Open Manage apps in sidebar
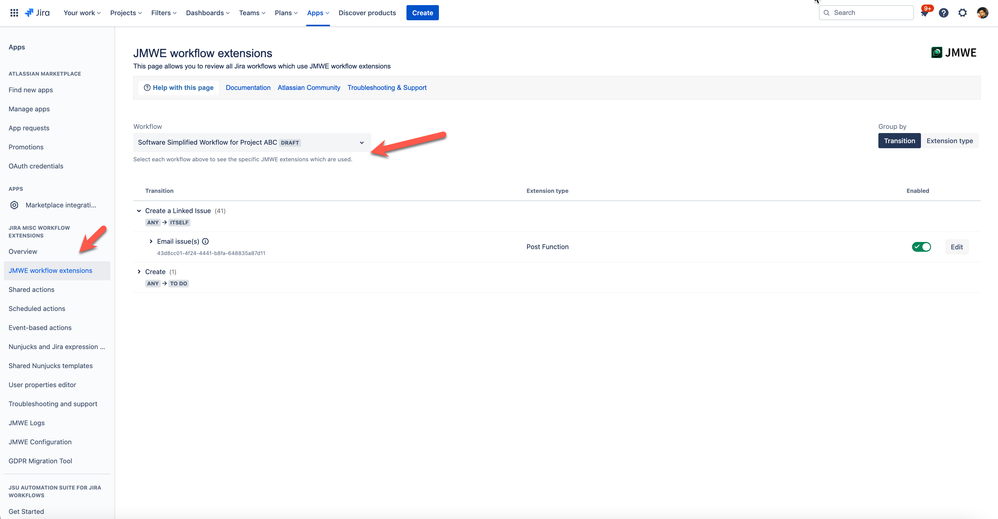The width and height of the screenshot is (998, 519). pos(29,109)
